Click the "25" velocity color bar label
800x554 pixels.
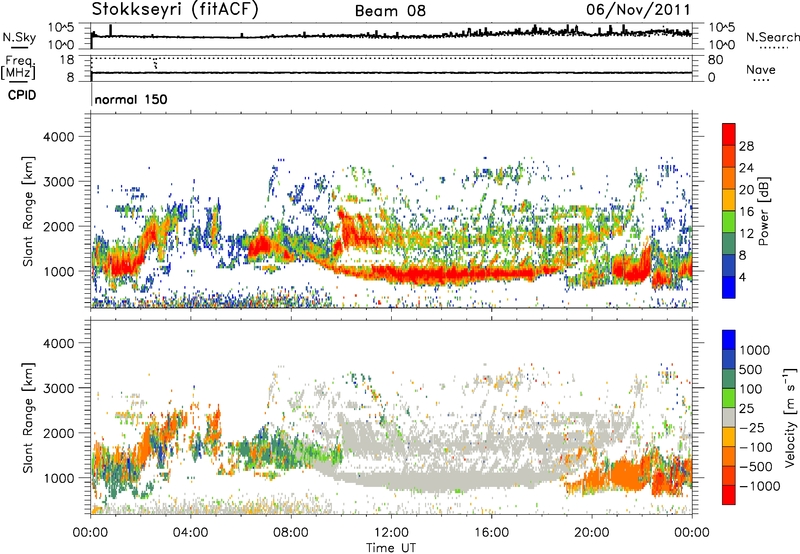[x=746, y=409]
